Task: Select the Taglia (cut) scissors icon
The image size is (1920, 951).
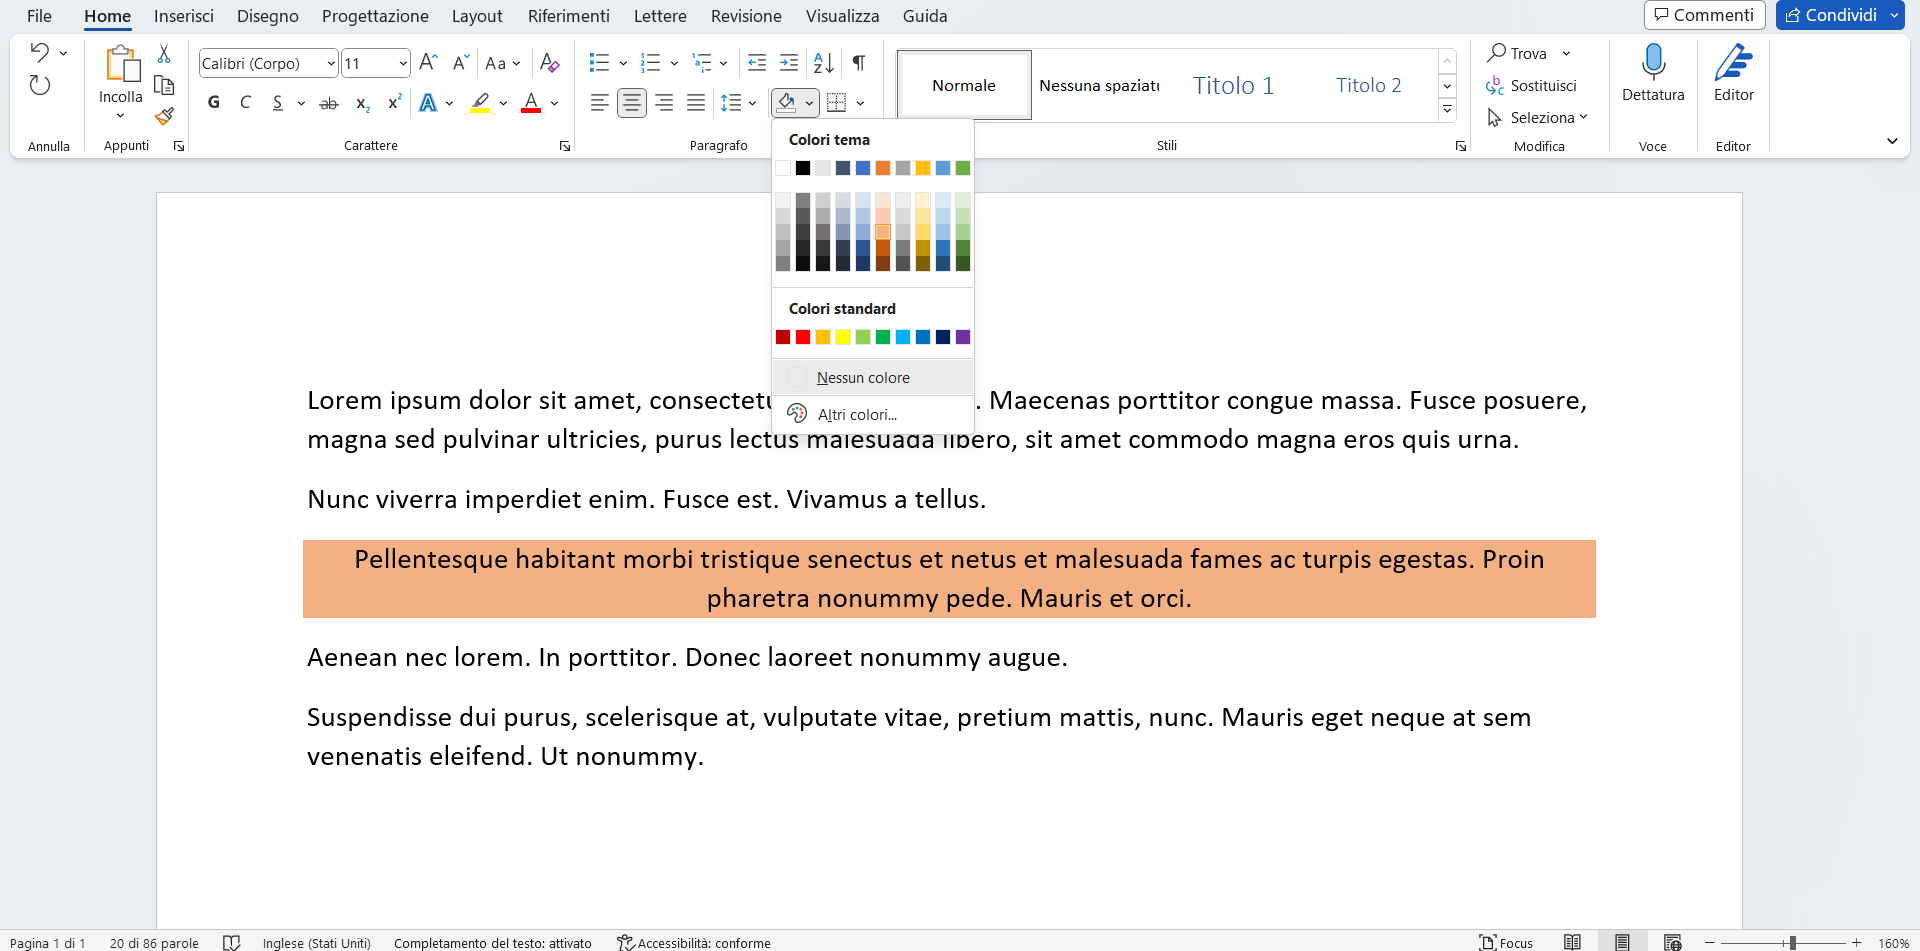Action: tap(164, 52)
